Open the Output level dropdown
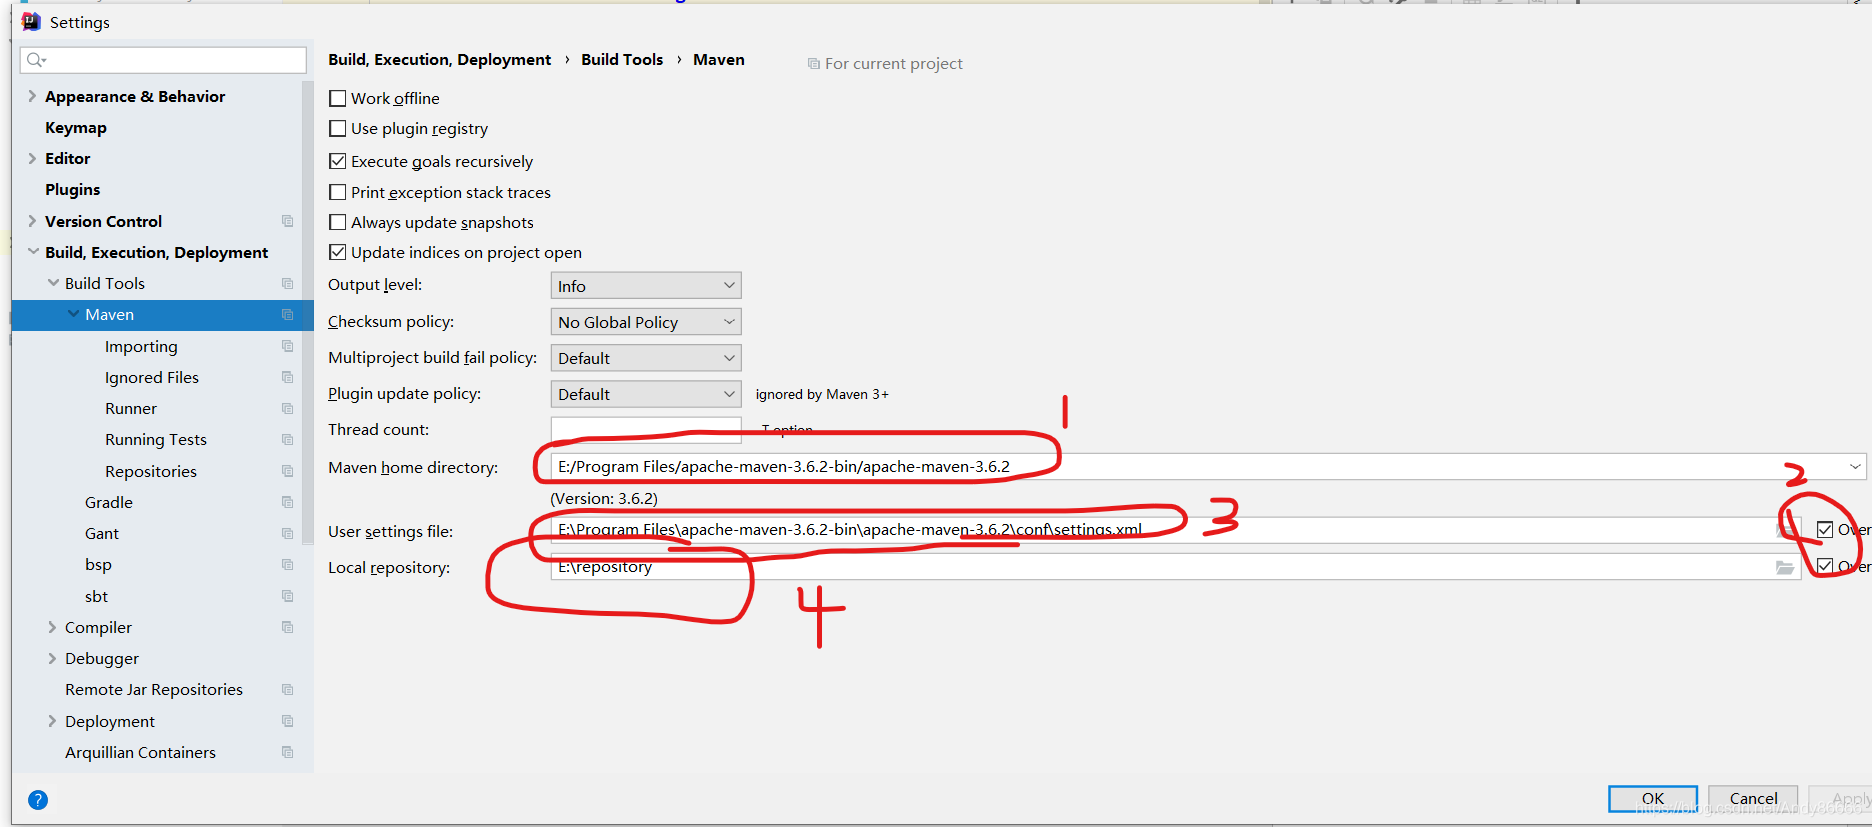The height and width of the screenshot is (827, 1872). pyautogui.click(x=646, y=286)
